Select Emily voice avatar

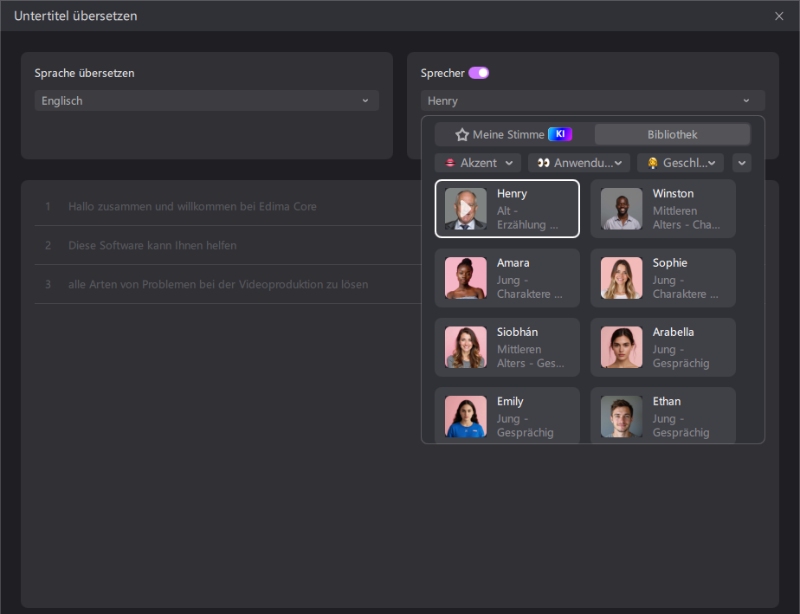465,416
